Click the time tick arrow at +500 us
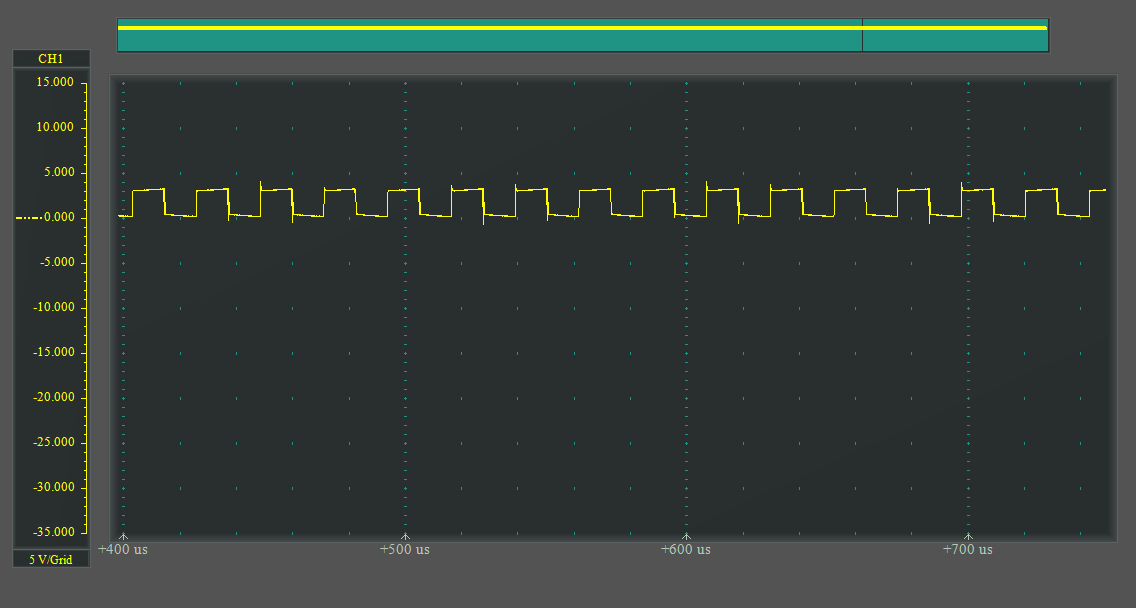Screen dimensions: 1136x608 [x=405, y=537]
